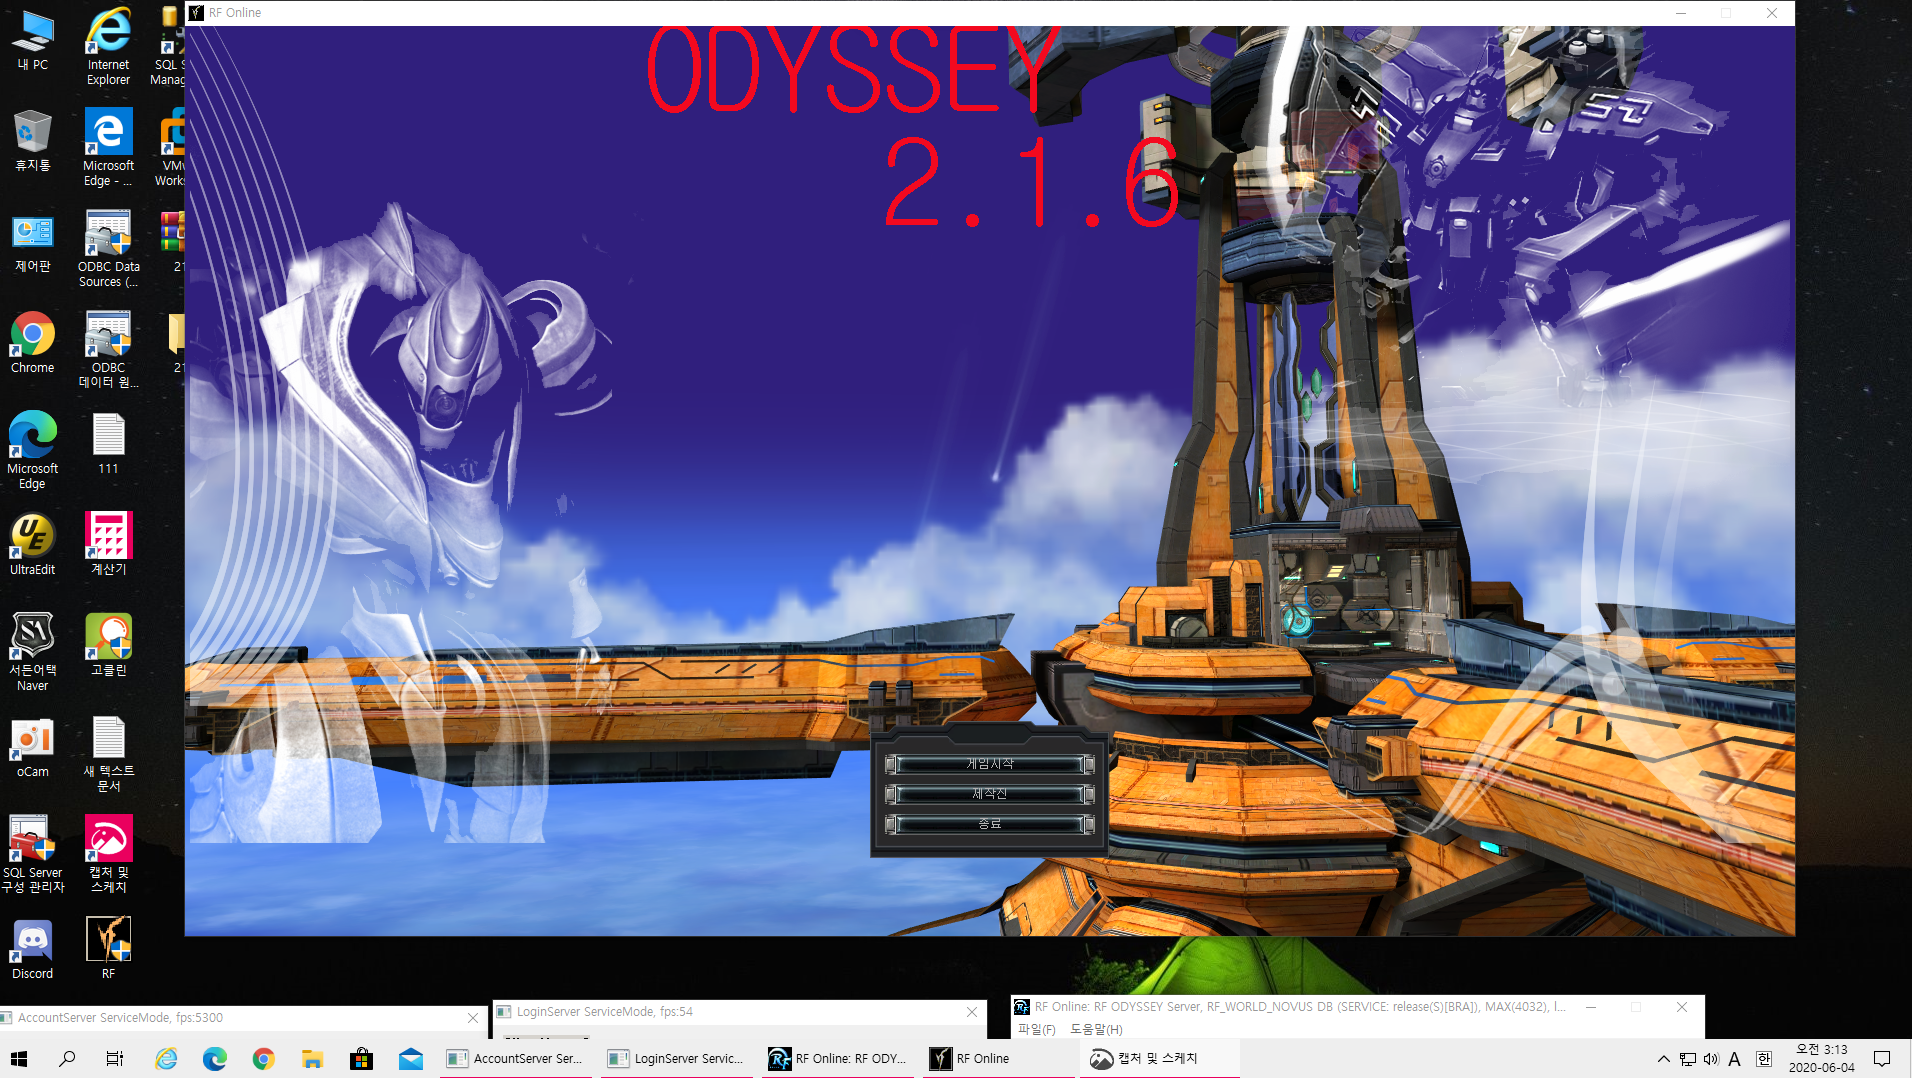The height and width of the screenshot is (1078, 1912).
Task: Open the clock showing 오전 3:13
Action: pyautogui.click(x=1821, y=1058)
